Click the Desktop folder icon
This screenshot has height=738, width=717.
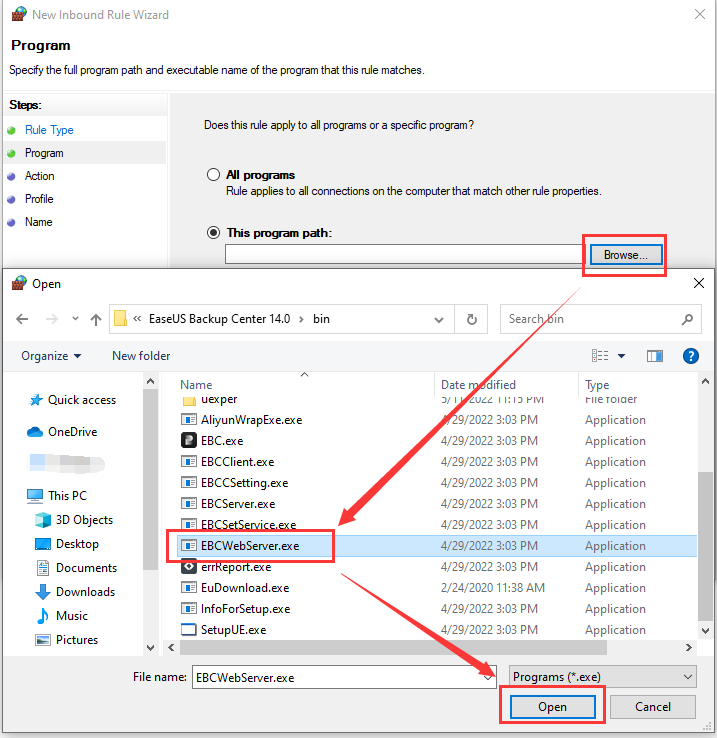click(x=43, y=544)
